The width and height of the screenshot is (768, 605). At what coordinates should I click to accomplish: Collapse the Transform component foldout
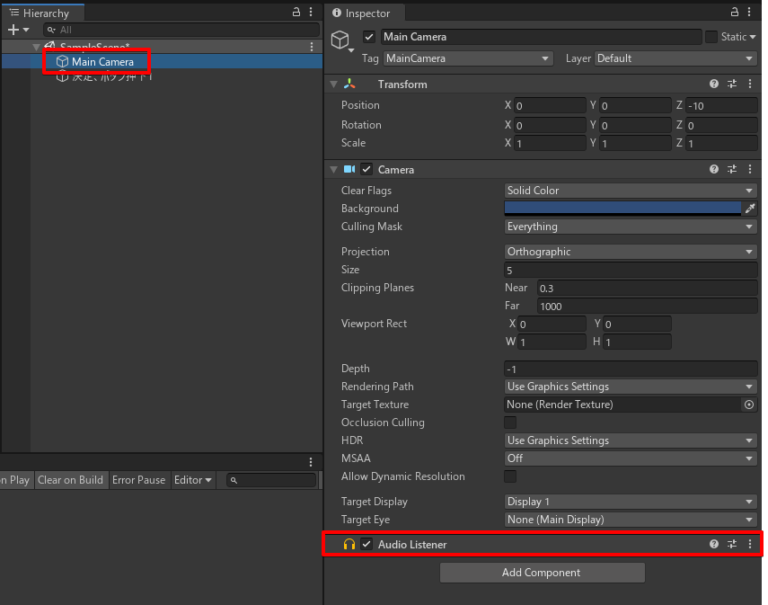coord(334,84)
